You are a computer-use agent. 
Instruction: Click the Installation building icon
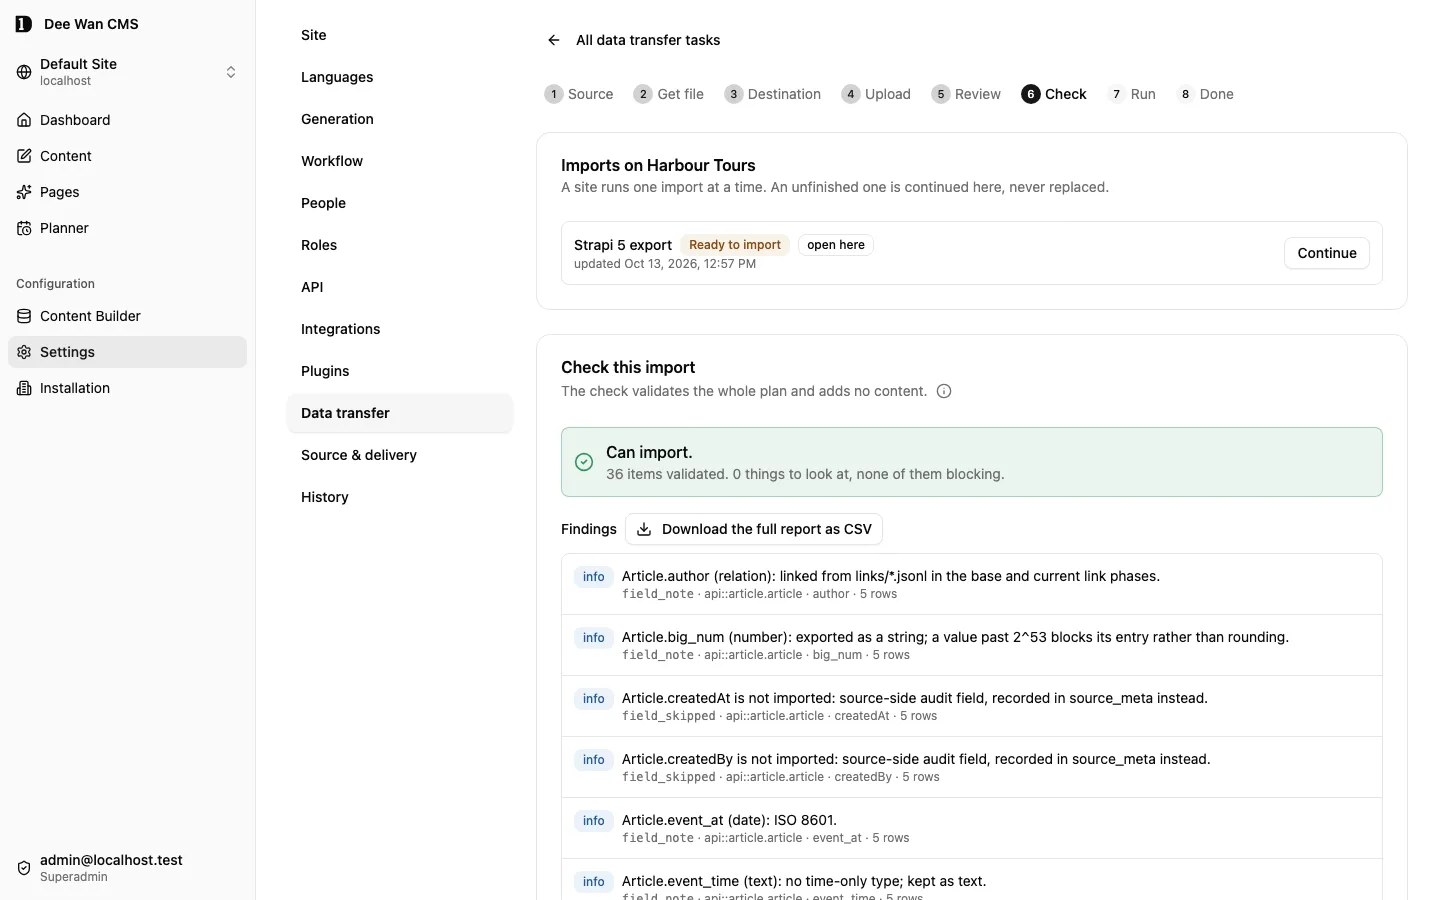point(24,388)
